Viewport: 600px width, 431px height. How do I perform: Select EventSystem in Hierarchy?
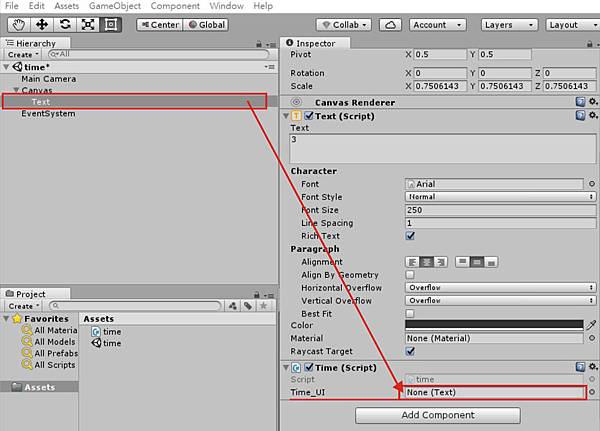pyautogui.click(x=48, y=114)
